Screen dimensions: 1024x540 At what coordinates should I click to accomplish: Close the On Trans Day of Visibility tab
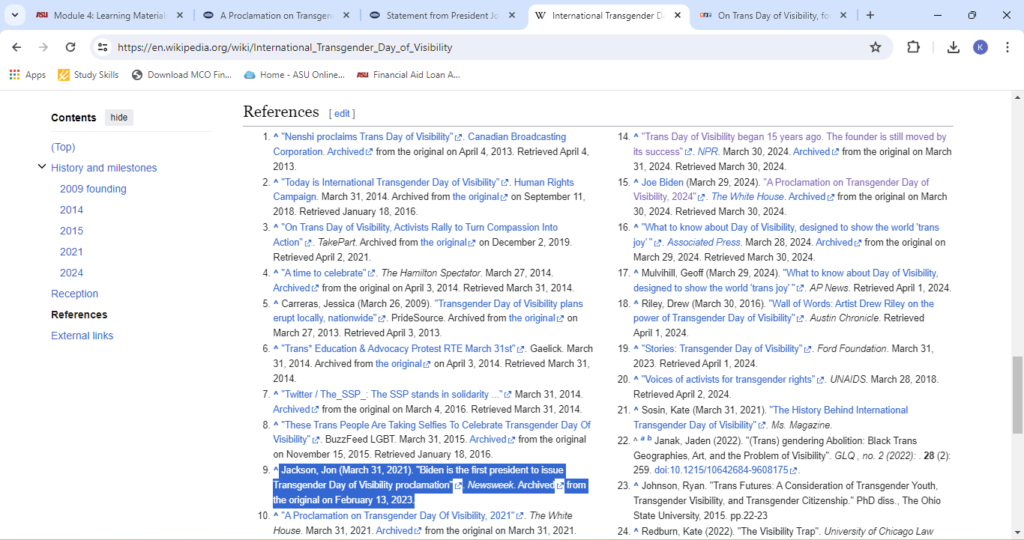click(843, 15)
